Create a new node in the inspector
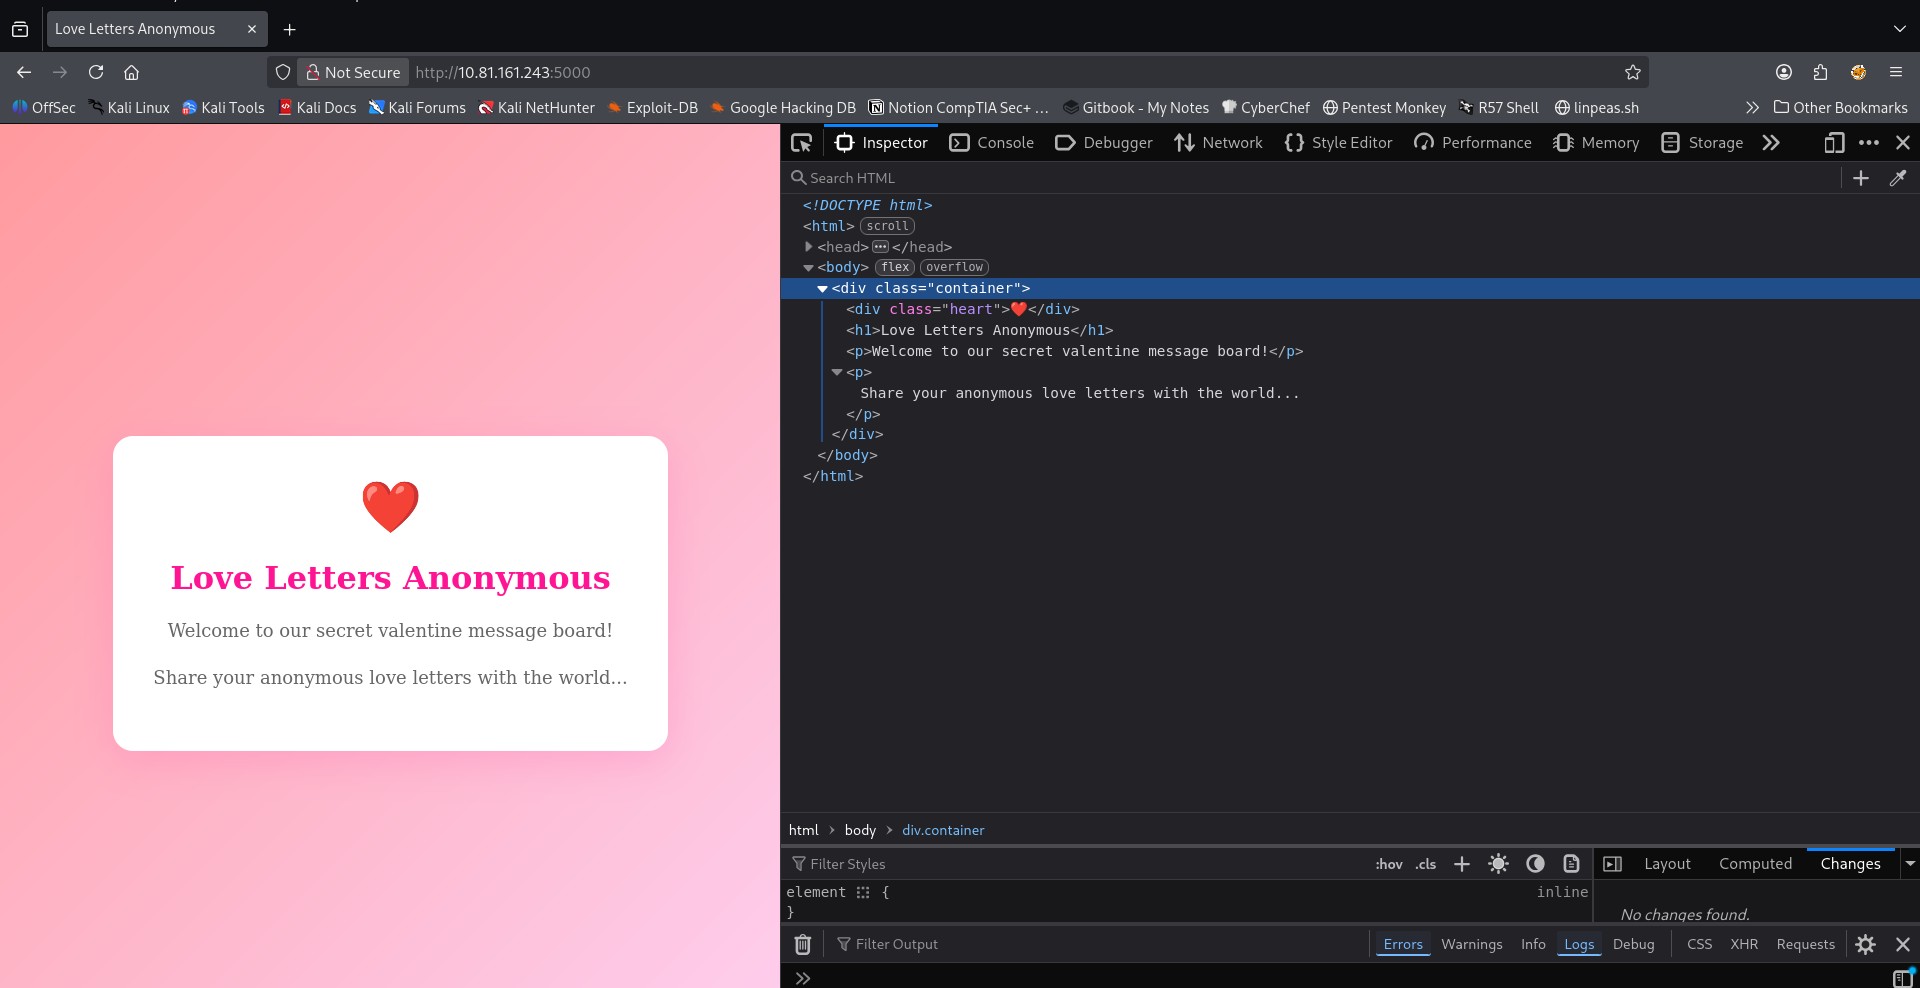This screenshot has width=1920, height=988. (1861, 178)
